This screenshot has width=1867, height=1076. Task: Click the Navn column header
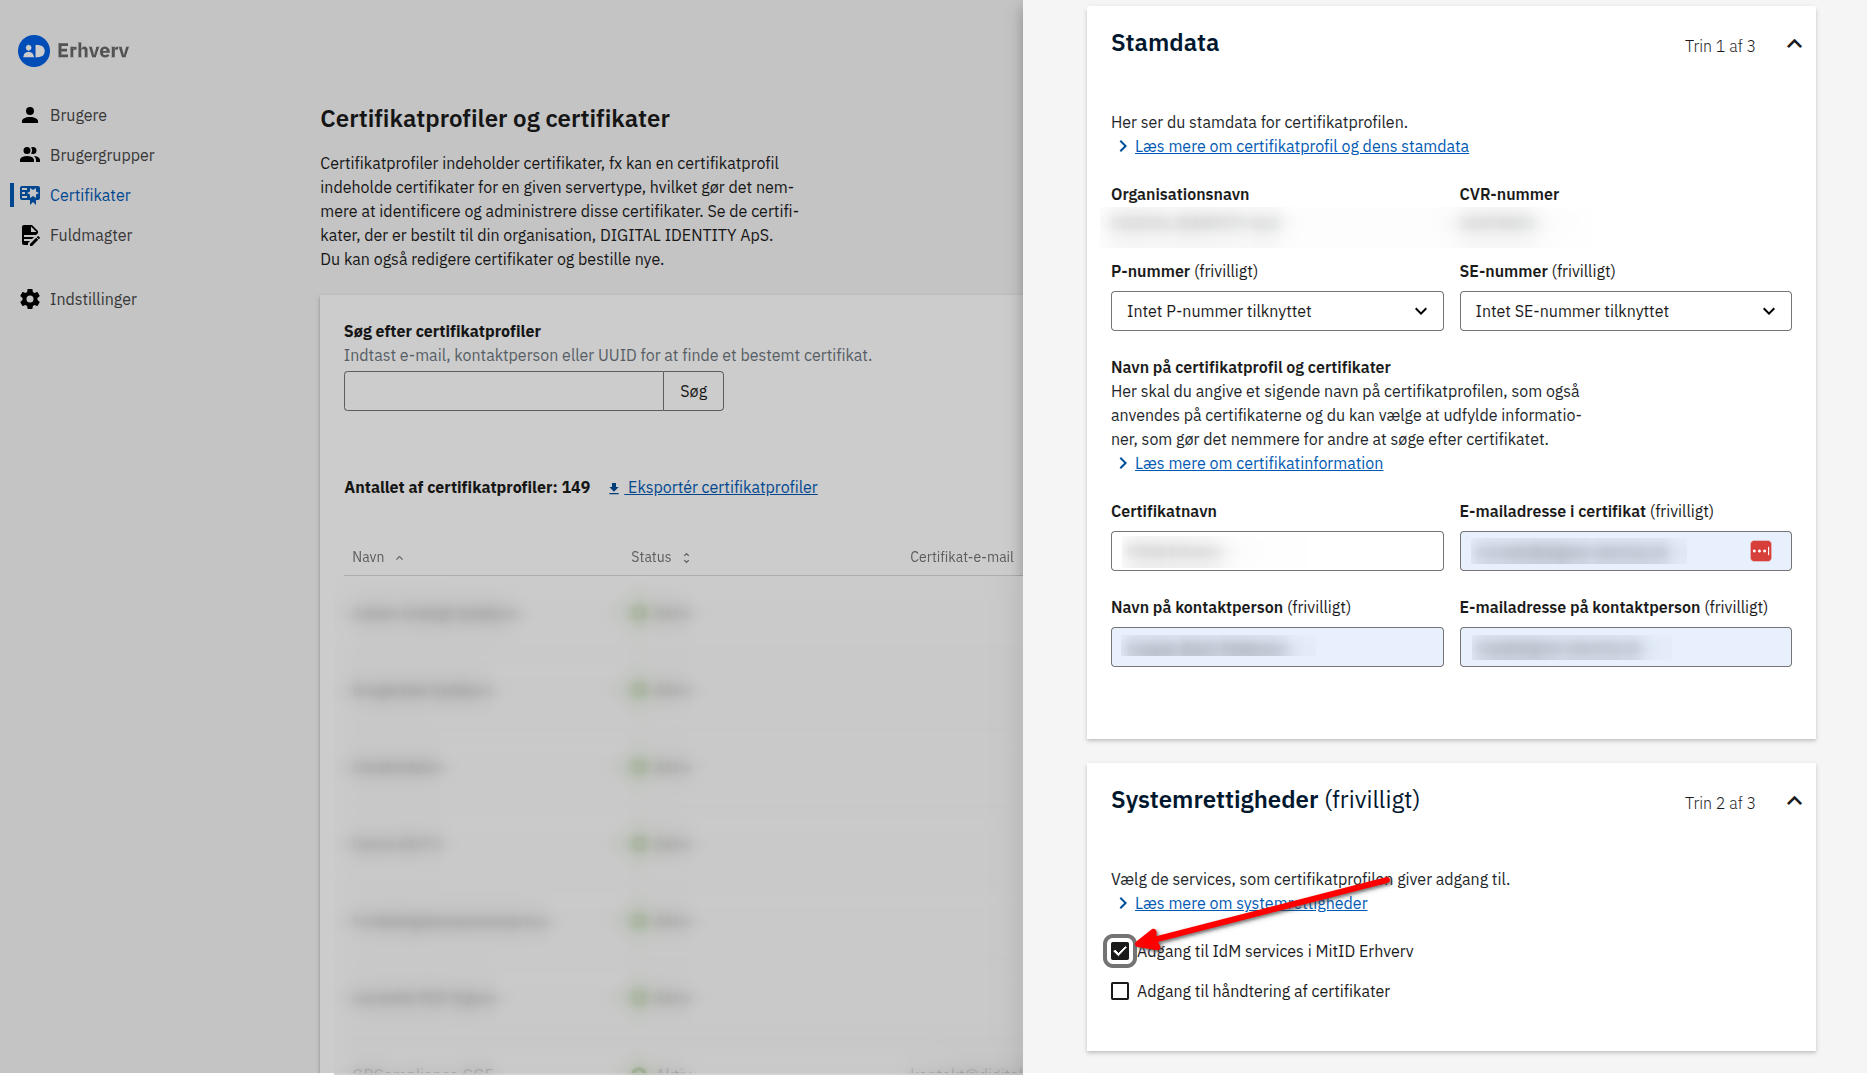368,557
